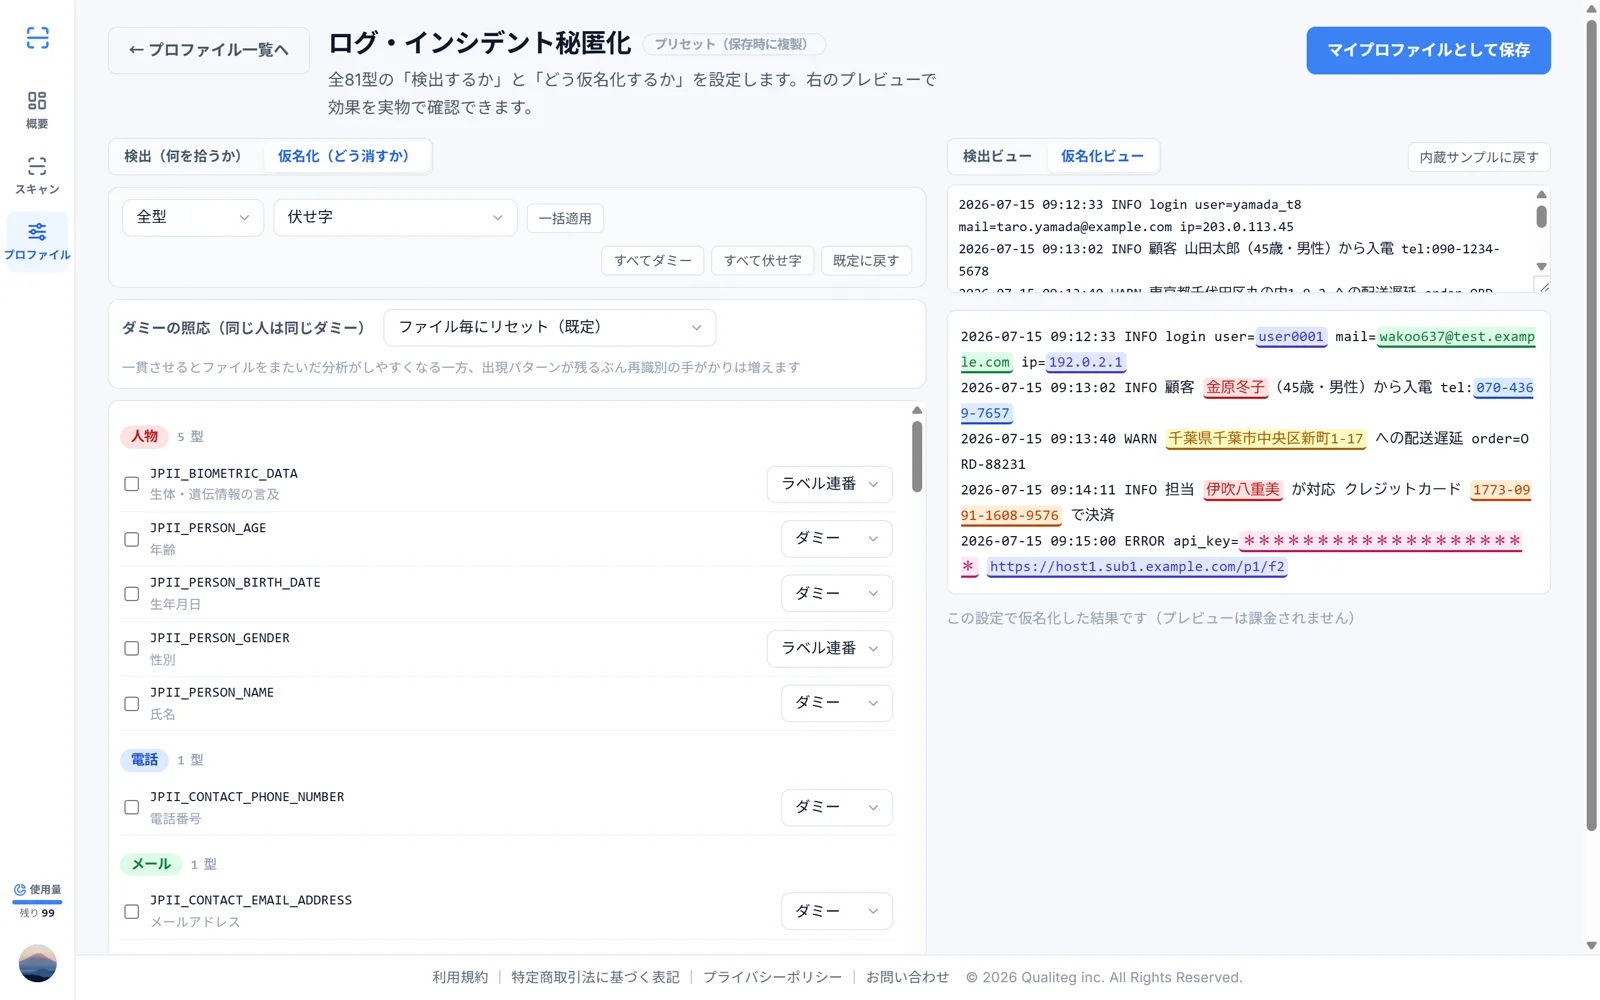1600x1000 pixels.
Task: Open 利用規約 footer link
Action: pos(460,977)
